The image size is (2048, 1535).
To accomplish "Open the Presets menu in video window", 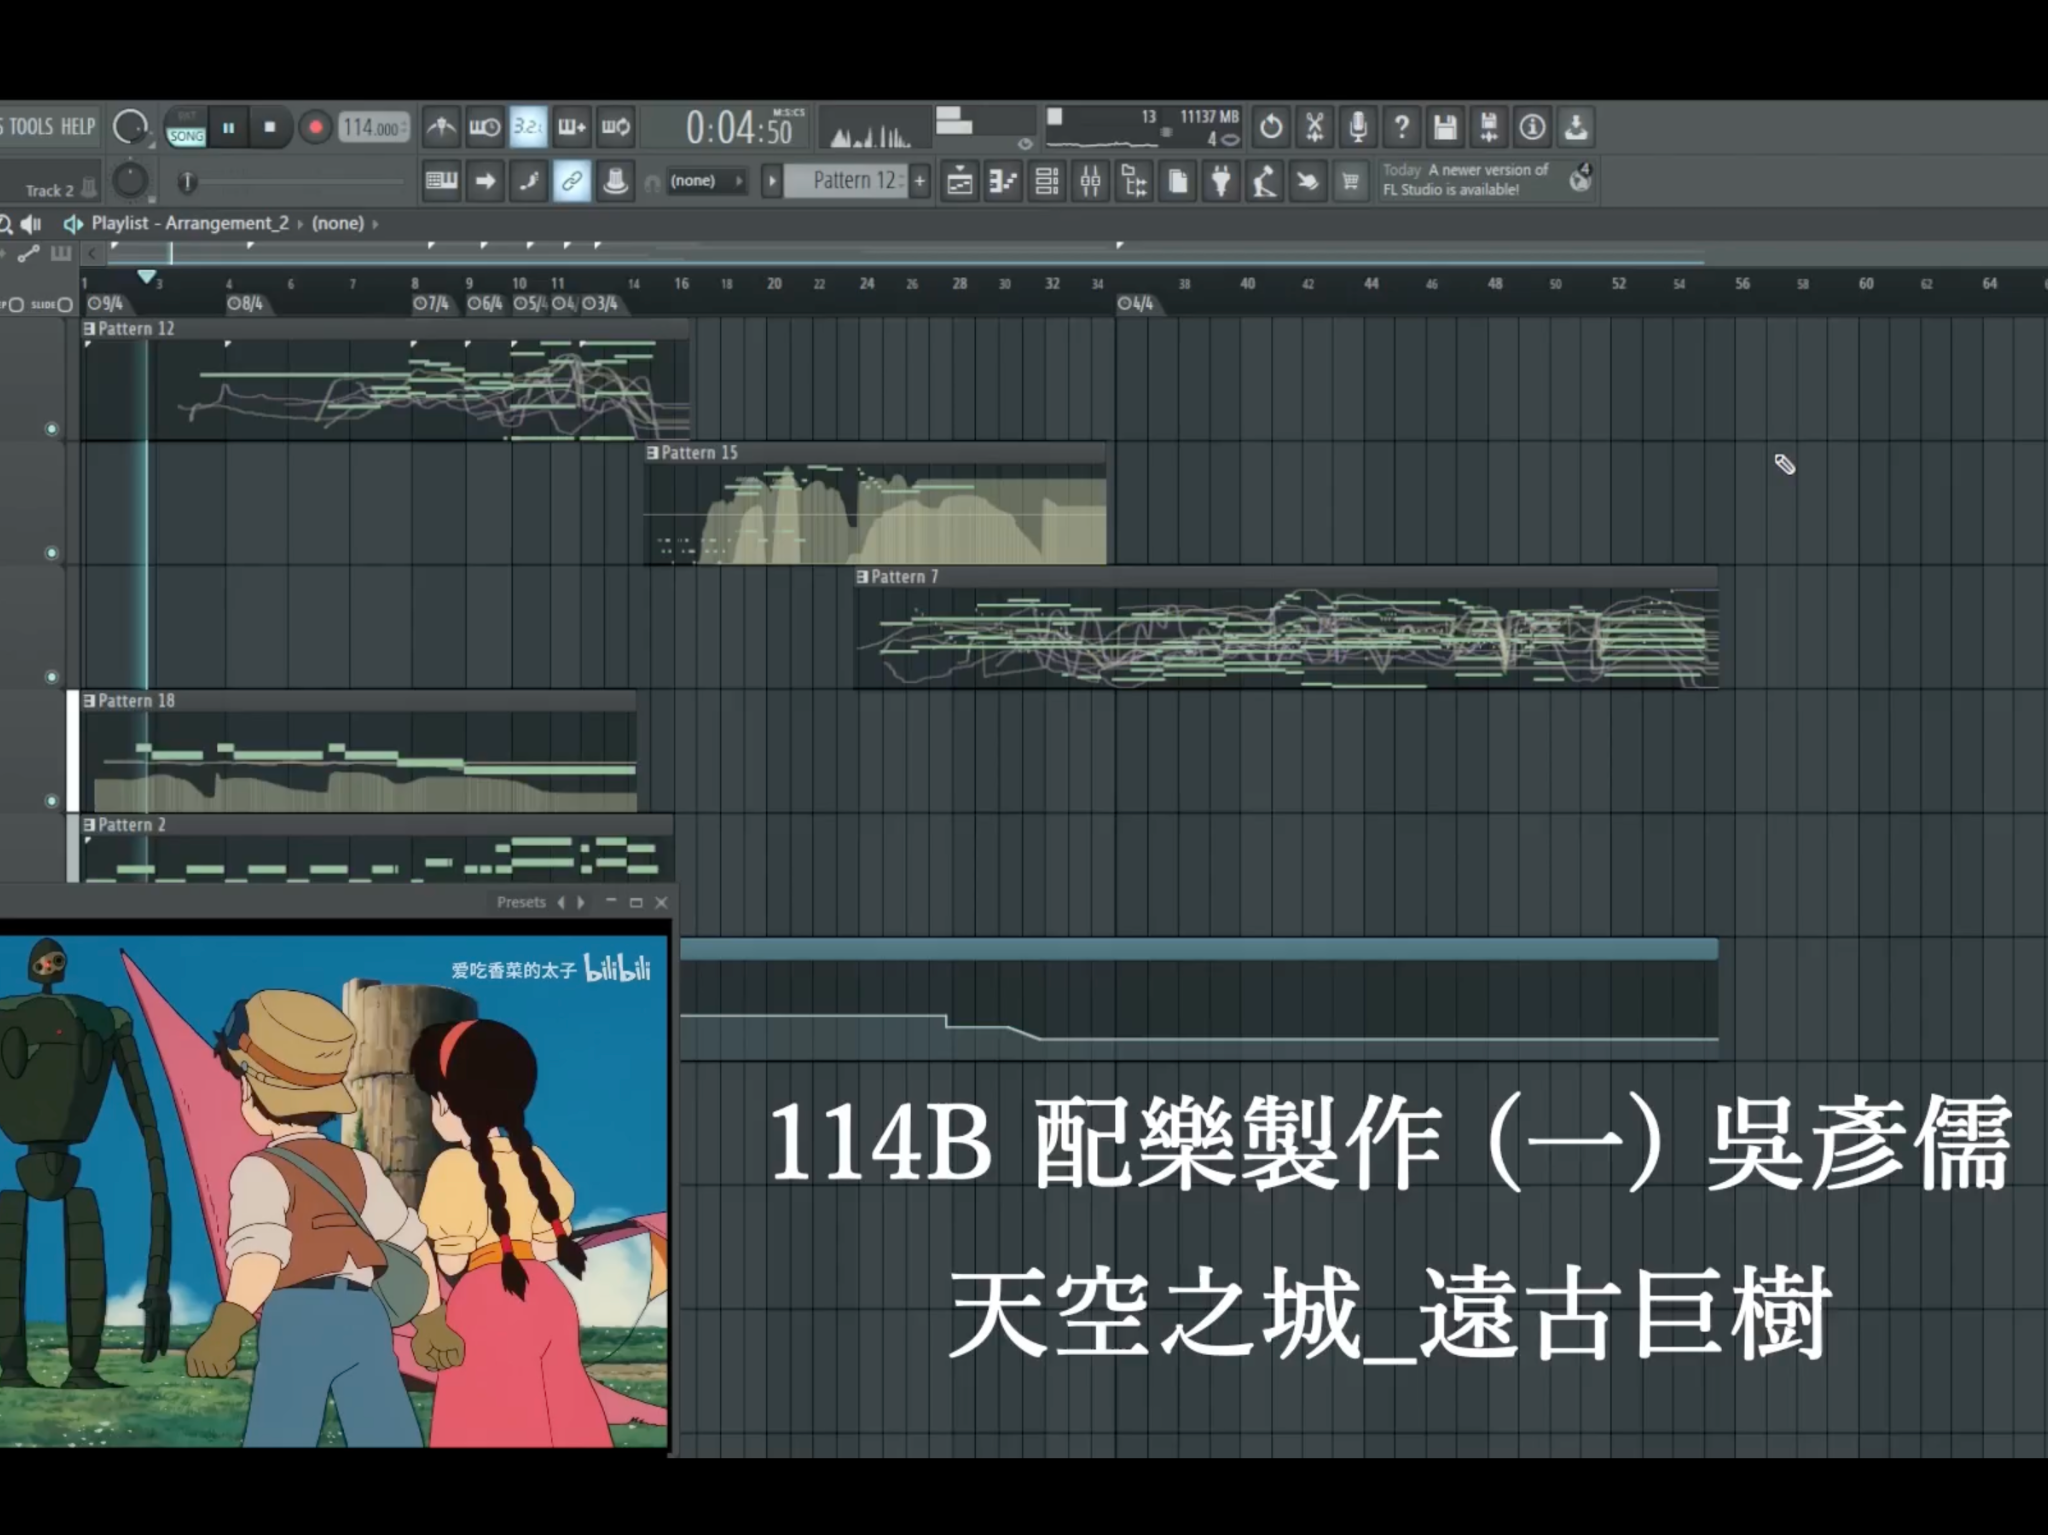I will pos(521,902).
